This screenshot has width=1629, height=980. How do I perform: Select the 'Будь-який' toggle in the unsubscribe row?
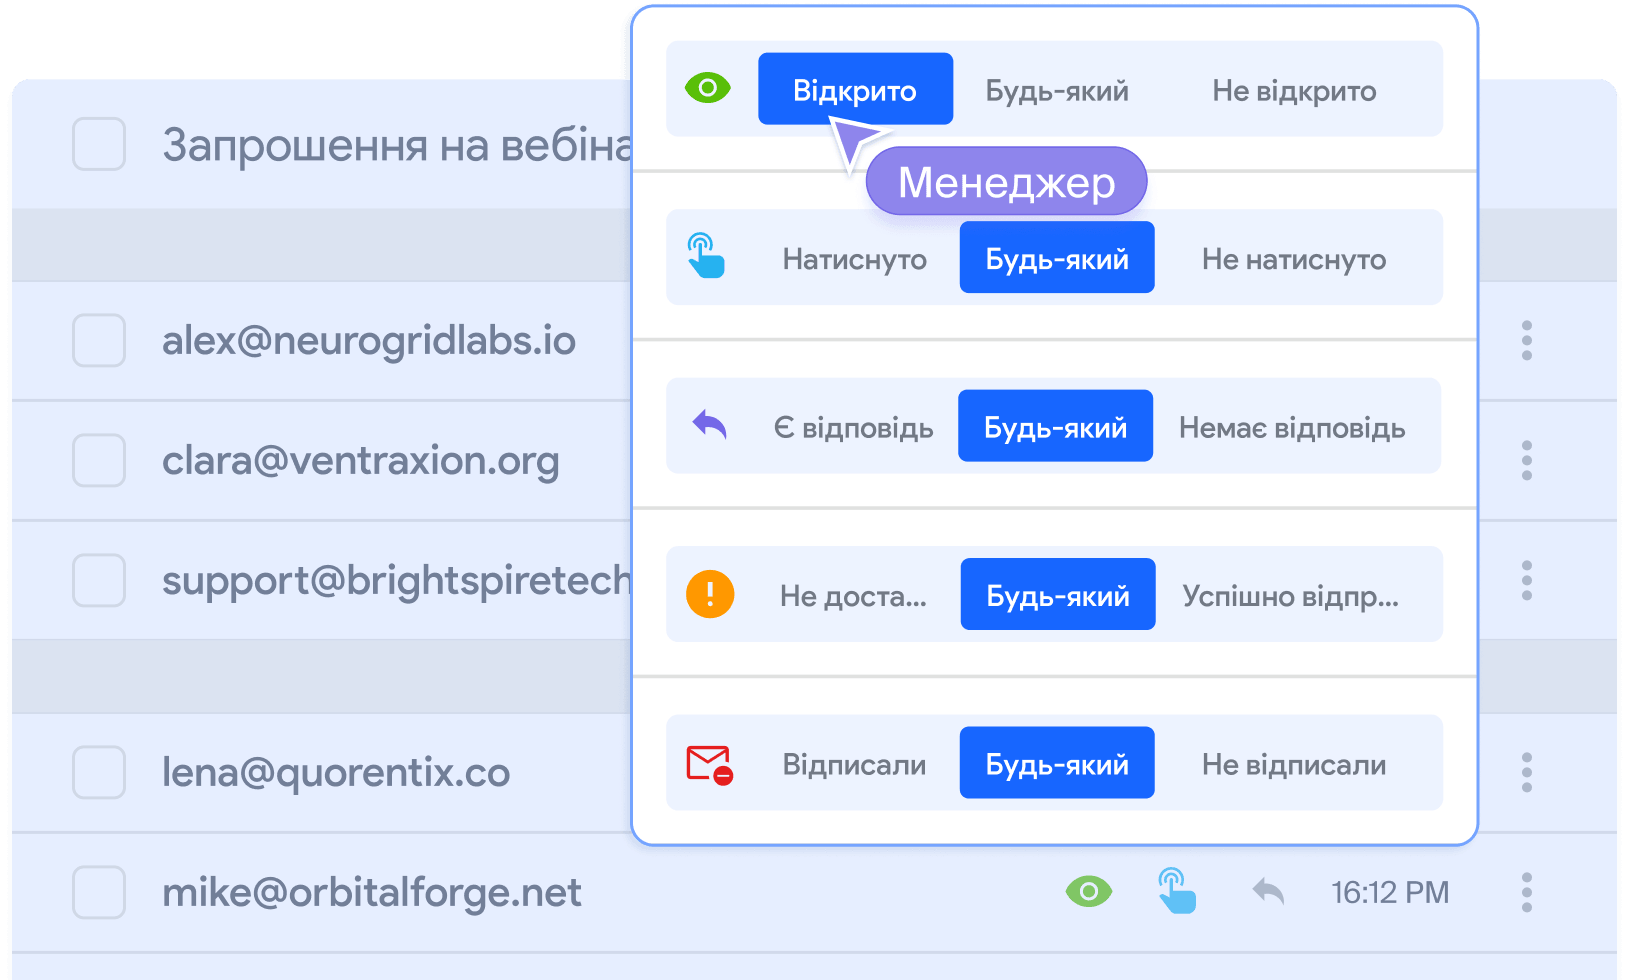point(1056,763)
